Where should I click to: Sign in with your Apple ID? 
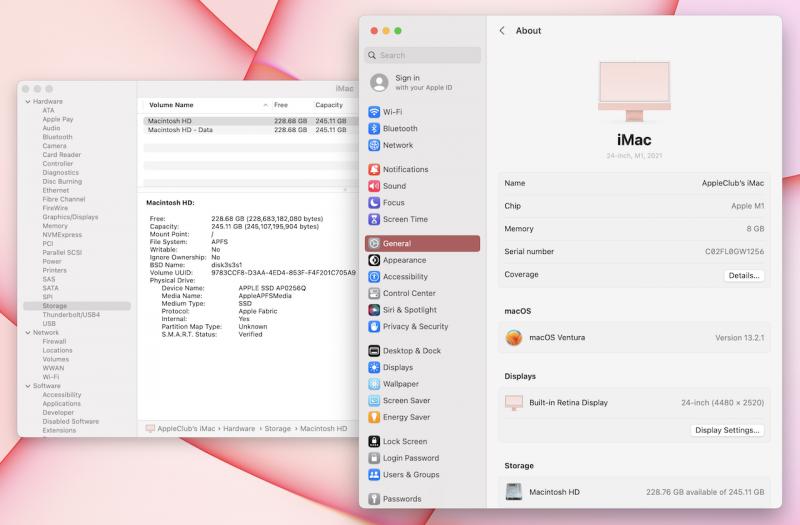[423, 83]
